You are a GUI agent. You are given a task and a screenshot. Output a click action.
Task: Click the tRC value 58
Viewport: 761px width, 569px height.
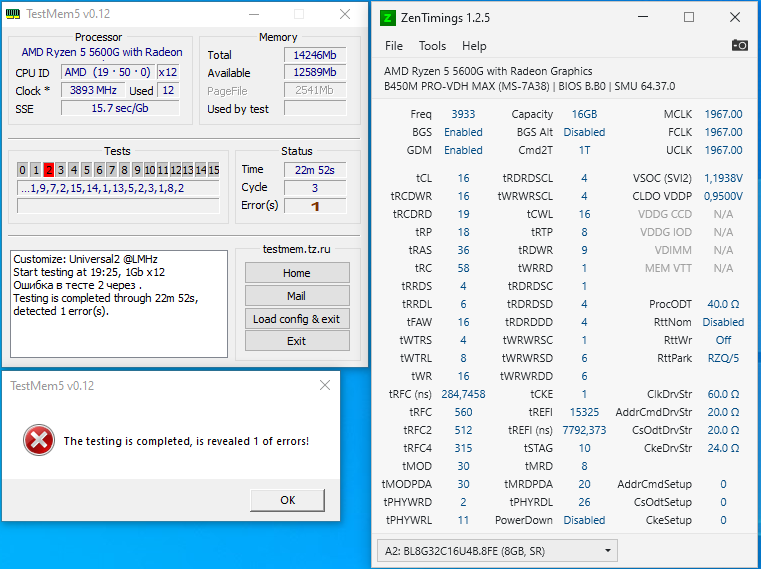(463, 268)
